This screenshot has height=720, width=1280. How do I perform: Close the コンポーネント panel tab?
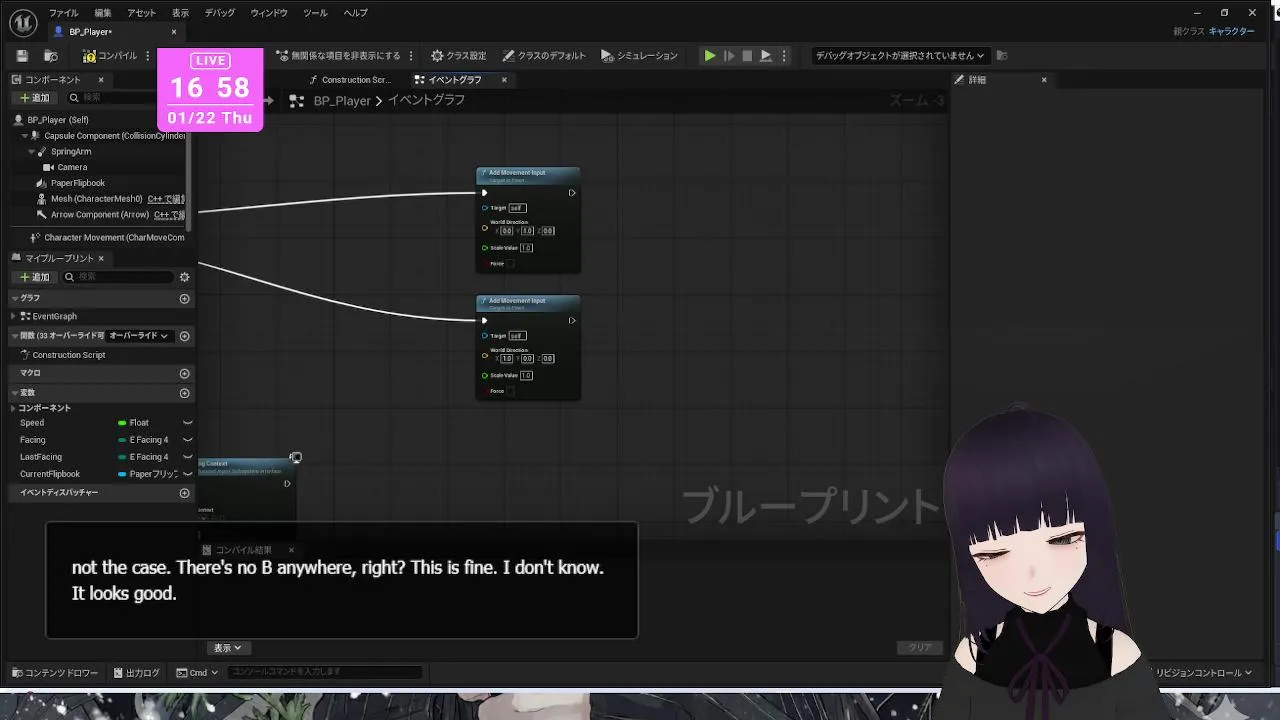click(100, 80)
